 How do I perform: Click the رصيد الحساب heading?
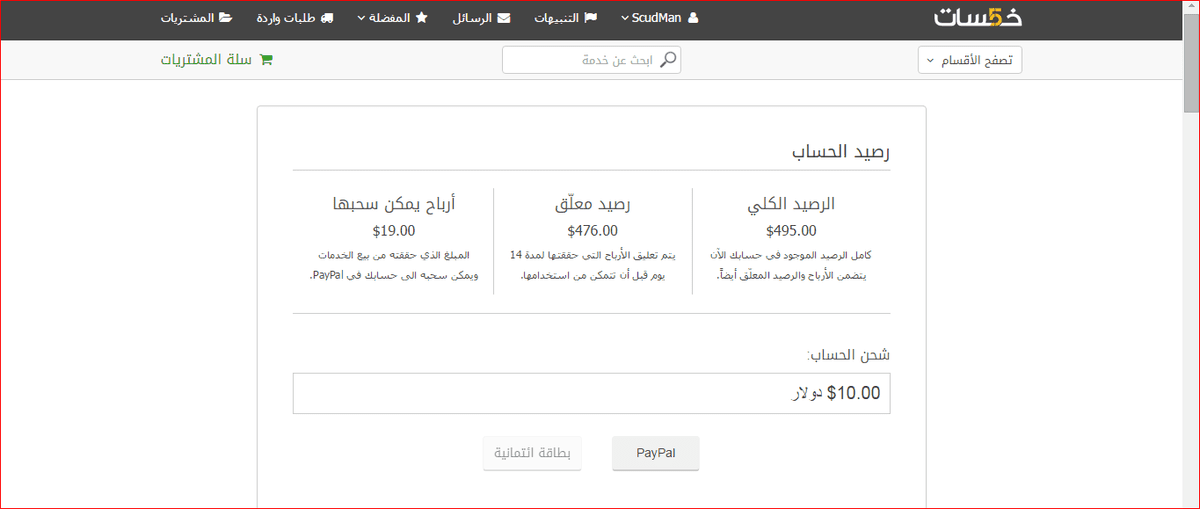click(841, 153)
